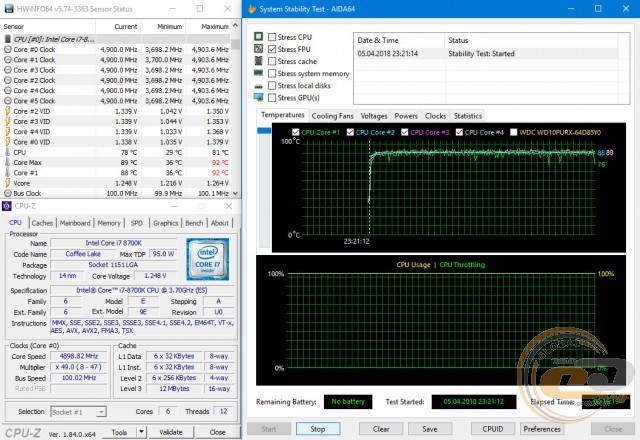Stop the stability test
This screenshot has height=440, width=640.
pyautogui.click(x=318, y=429)
